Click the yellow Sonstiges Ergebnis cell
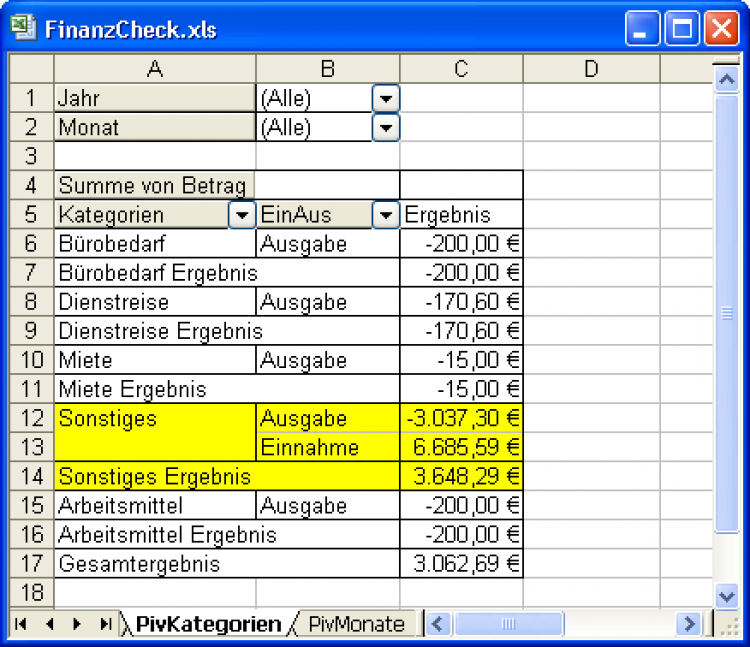This screenshot has height=647, width=750. point(155,476)
